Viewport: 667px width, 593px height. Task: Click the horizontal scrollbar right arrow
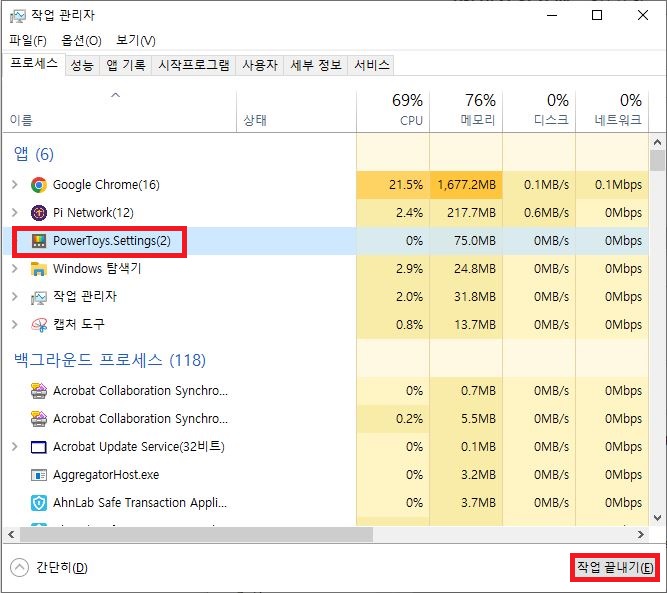pos(640,535)
